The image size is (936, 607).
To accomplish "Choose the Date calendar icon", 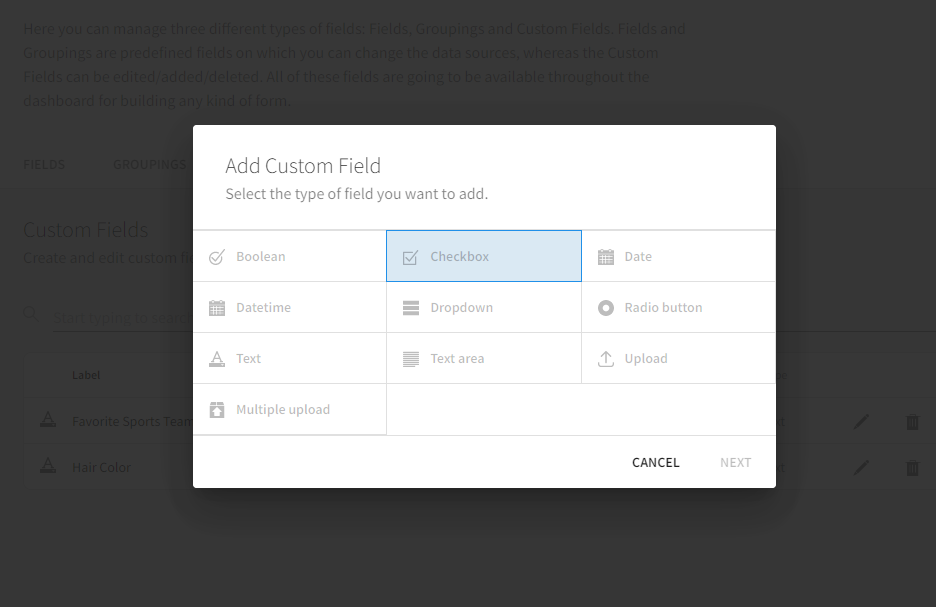I will pyautogui.click(x=605, y=257).
